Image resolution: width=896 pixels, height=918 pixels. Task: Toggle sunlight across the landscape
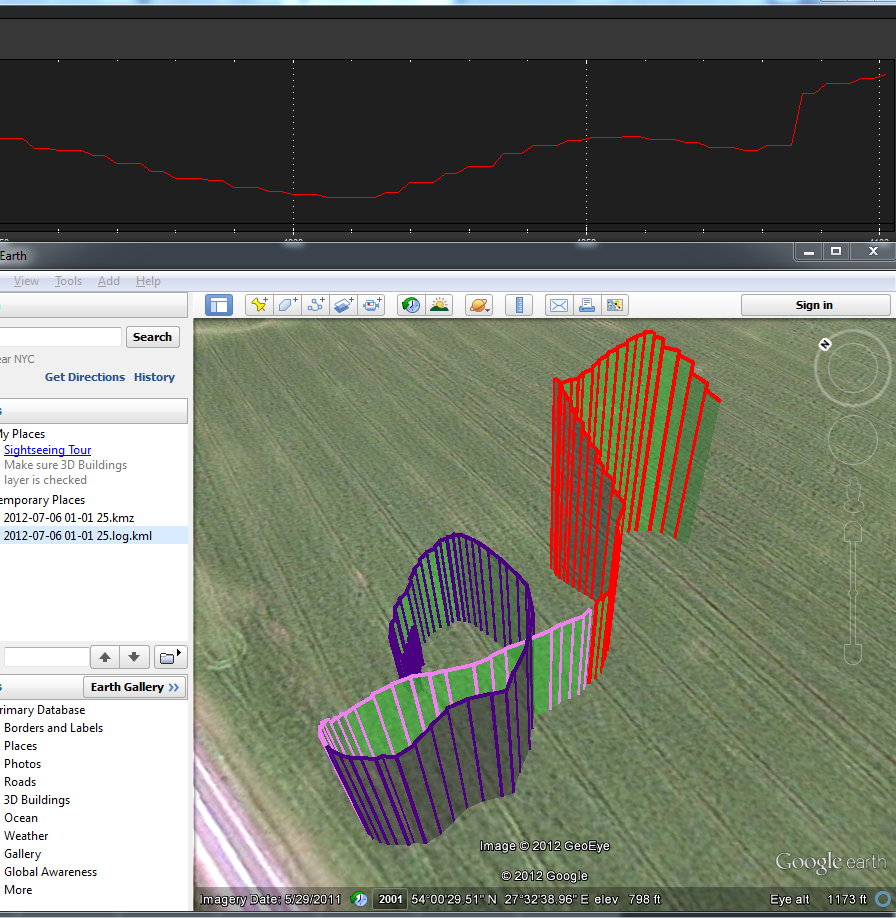pyautogui.click(x=438, y=305)
